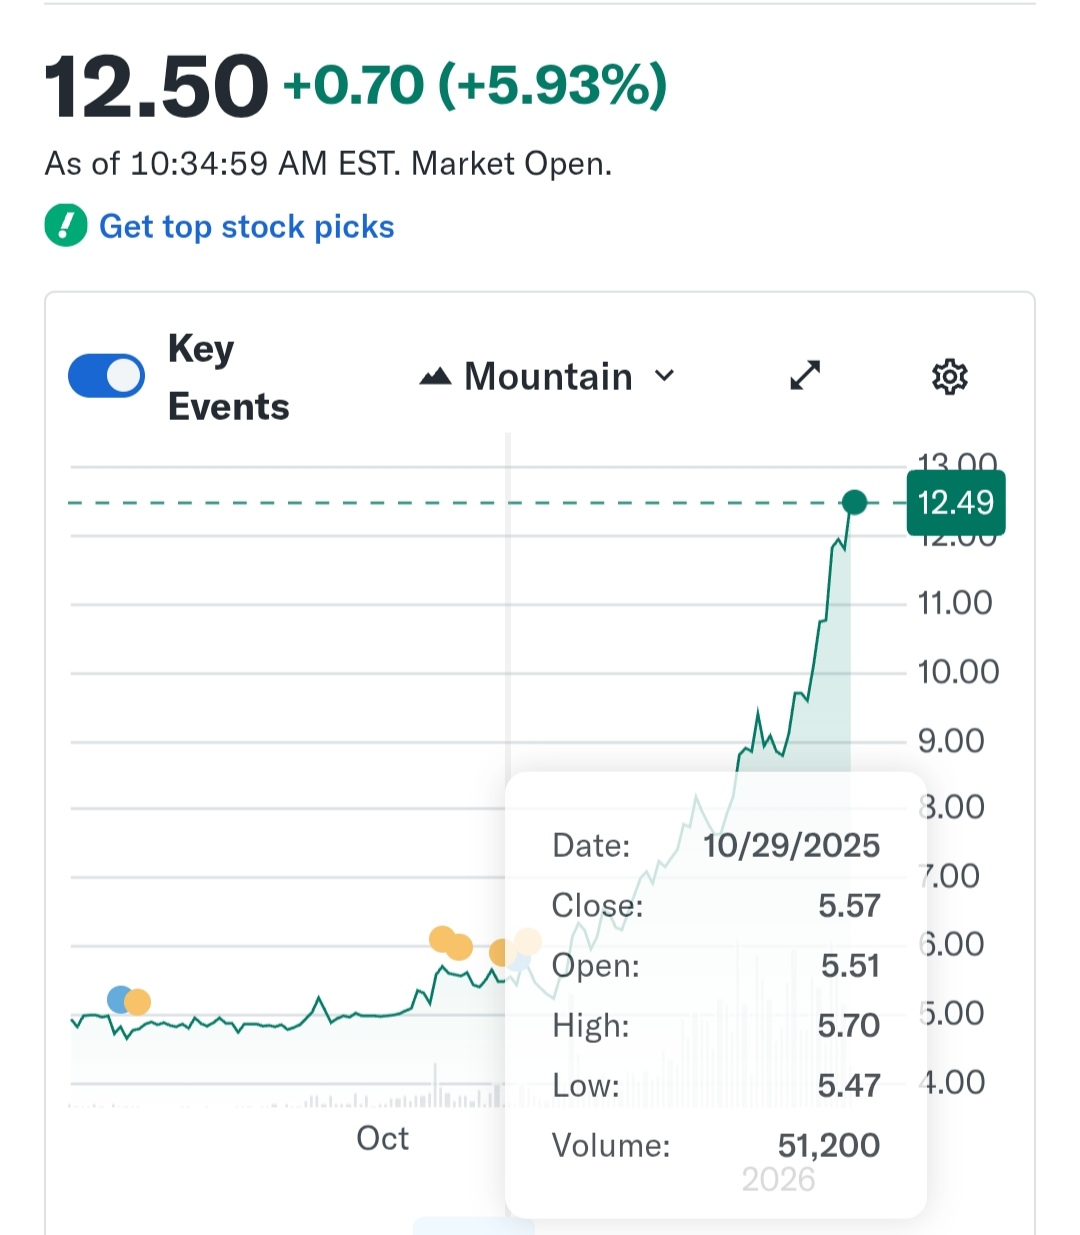Select the 10/29/2025 date value

791,846
